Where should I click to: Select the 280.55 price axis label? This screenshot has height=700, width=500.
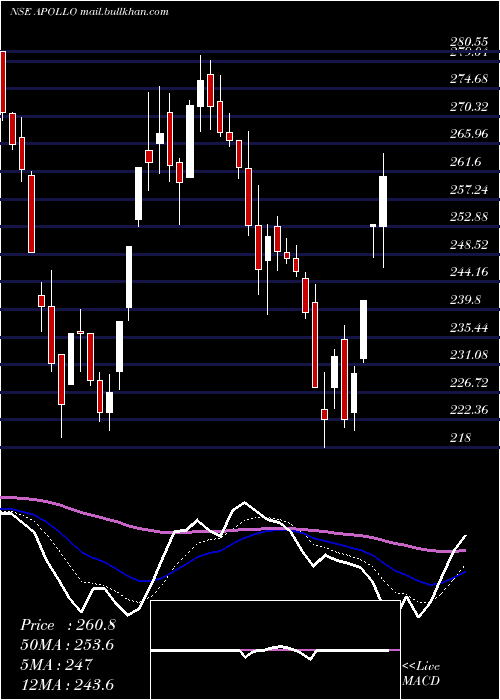pyautogui.click(x=469, y=42)
